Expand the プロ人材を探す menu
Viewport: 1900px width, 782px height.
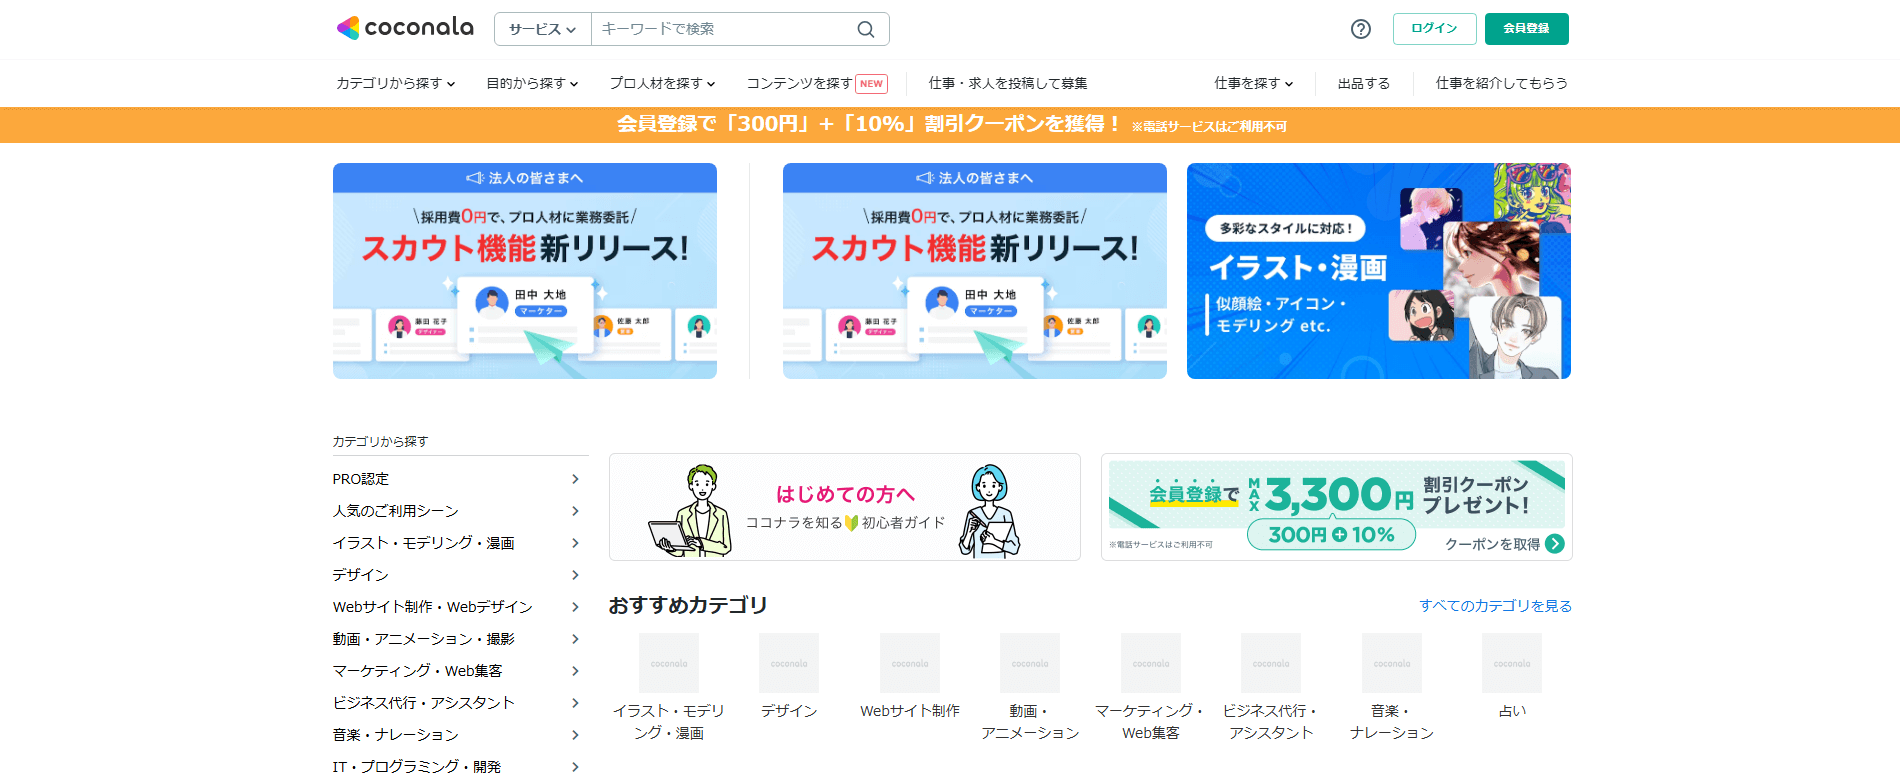tap(663, 83)
